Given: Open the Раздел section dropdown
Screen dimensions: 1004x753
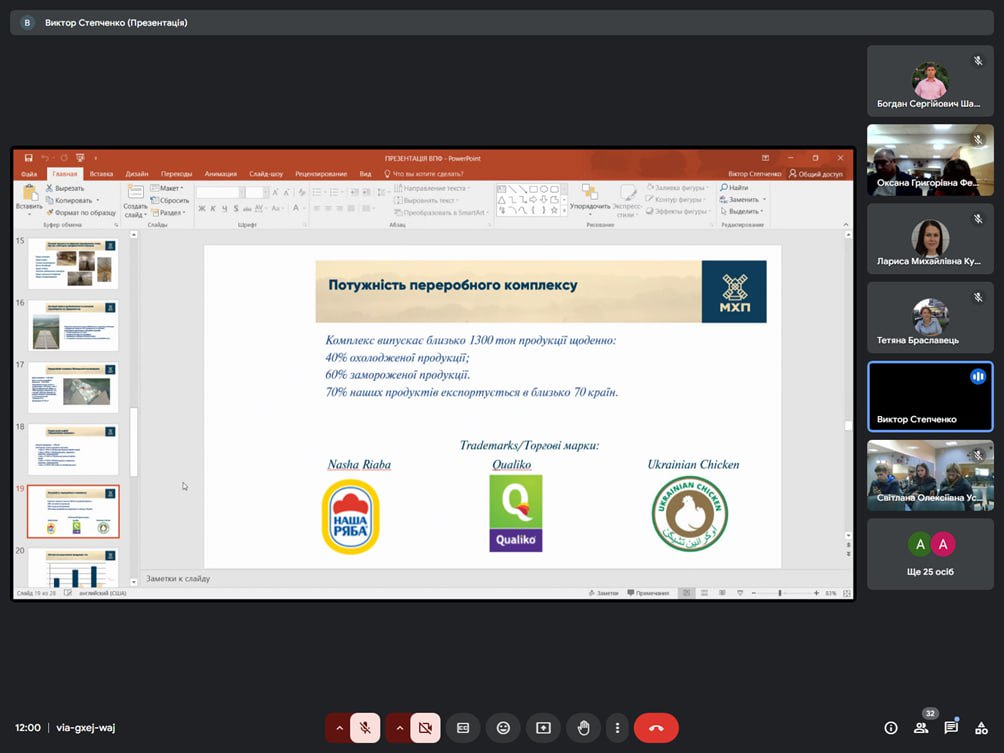Looking at the screenshot, I should click(168, 213).
